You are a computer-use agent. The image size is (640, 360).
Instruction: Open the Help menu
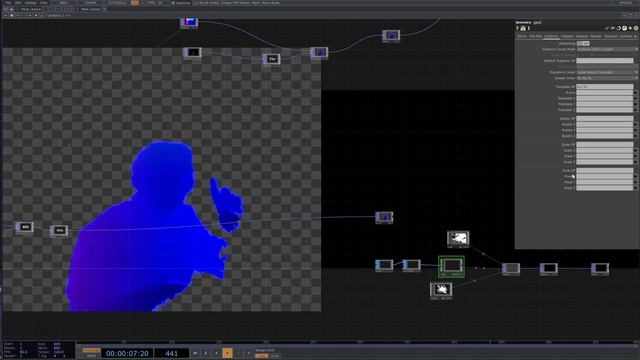coord(43,3)
